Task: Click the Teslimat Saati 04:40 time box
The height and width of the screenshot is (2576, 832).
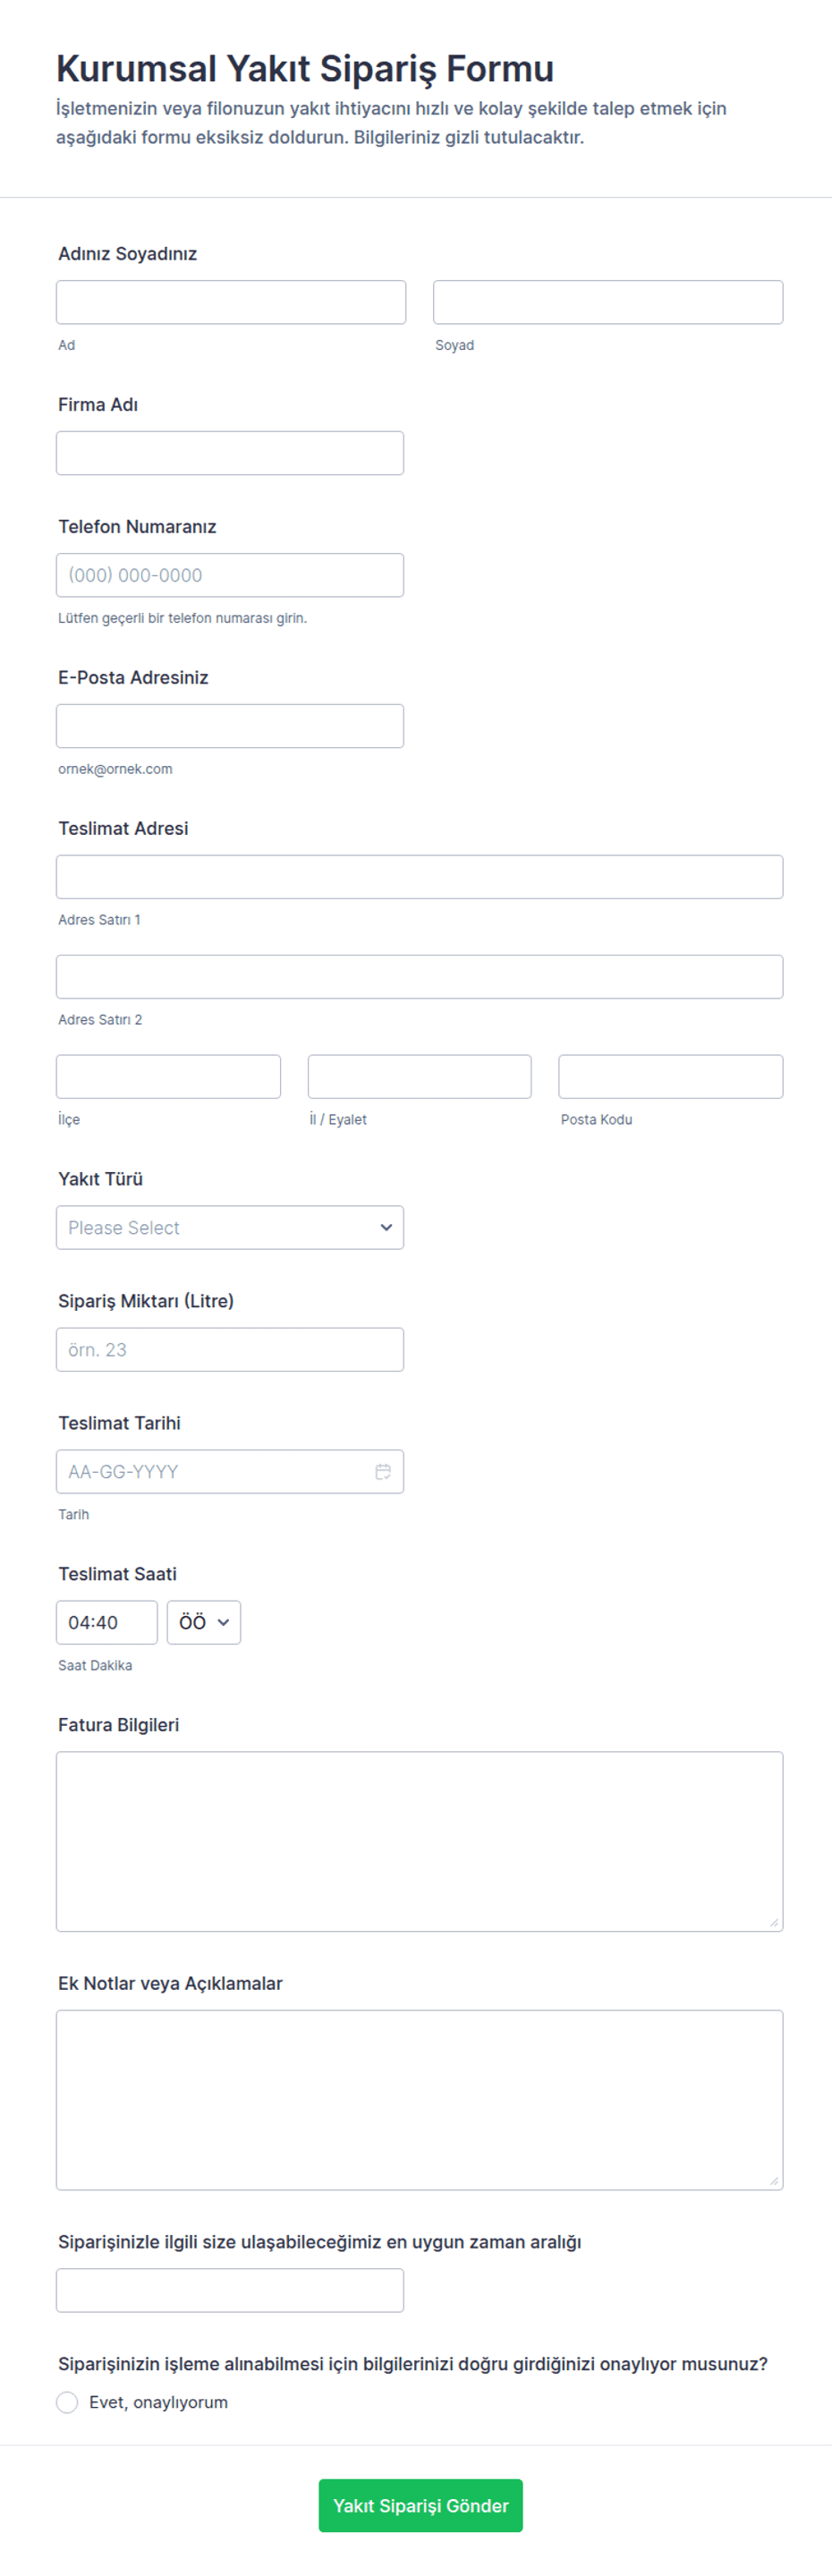Action: 107,1622
